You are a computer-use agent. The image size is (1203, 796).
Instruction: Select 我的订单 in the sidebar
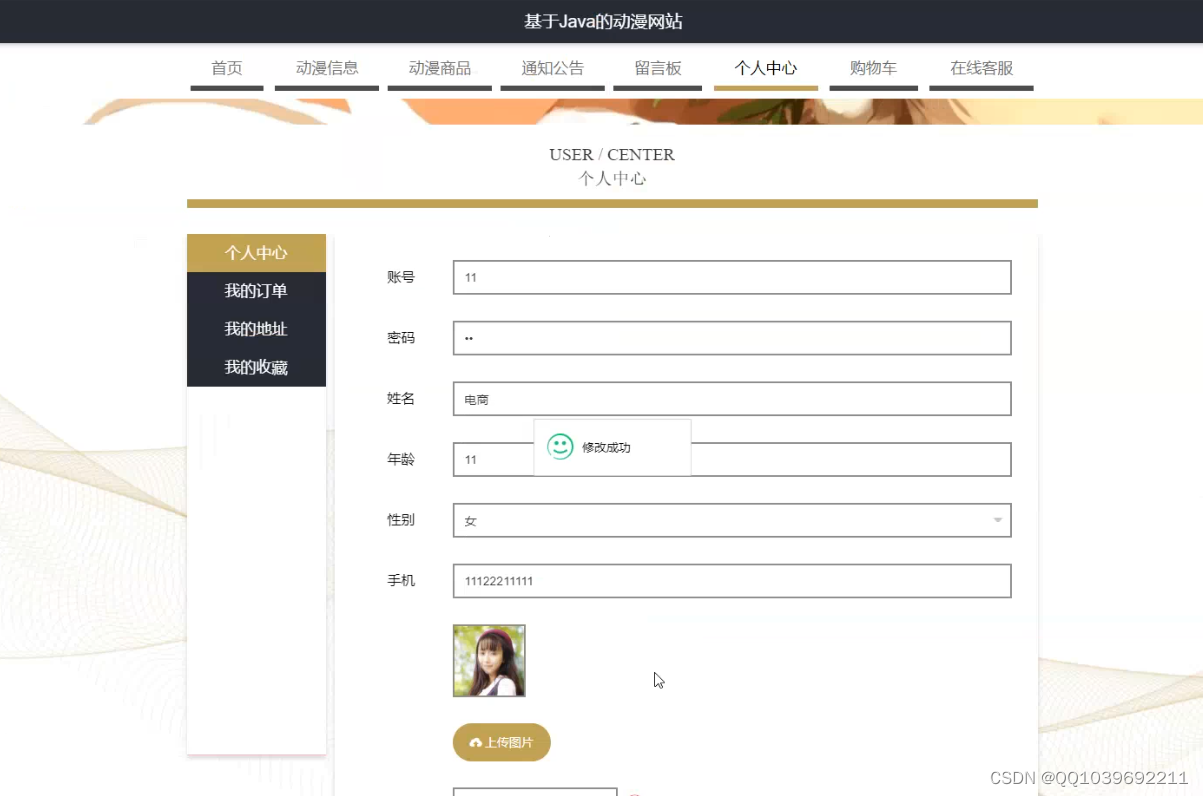click(x=256, y=290)
